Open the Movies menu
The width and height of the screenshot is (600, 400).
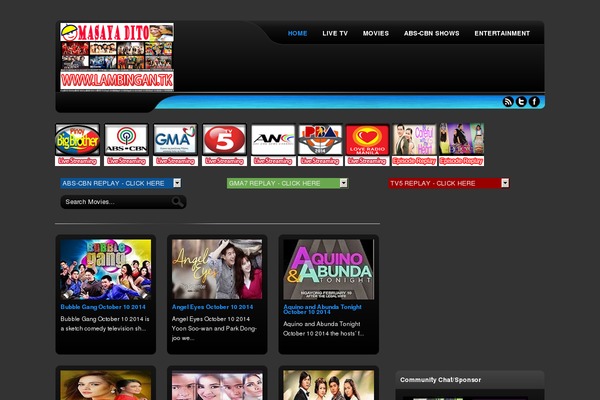click(x=376, y=33)
